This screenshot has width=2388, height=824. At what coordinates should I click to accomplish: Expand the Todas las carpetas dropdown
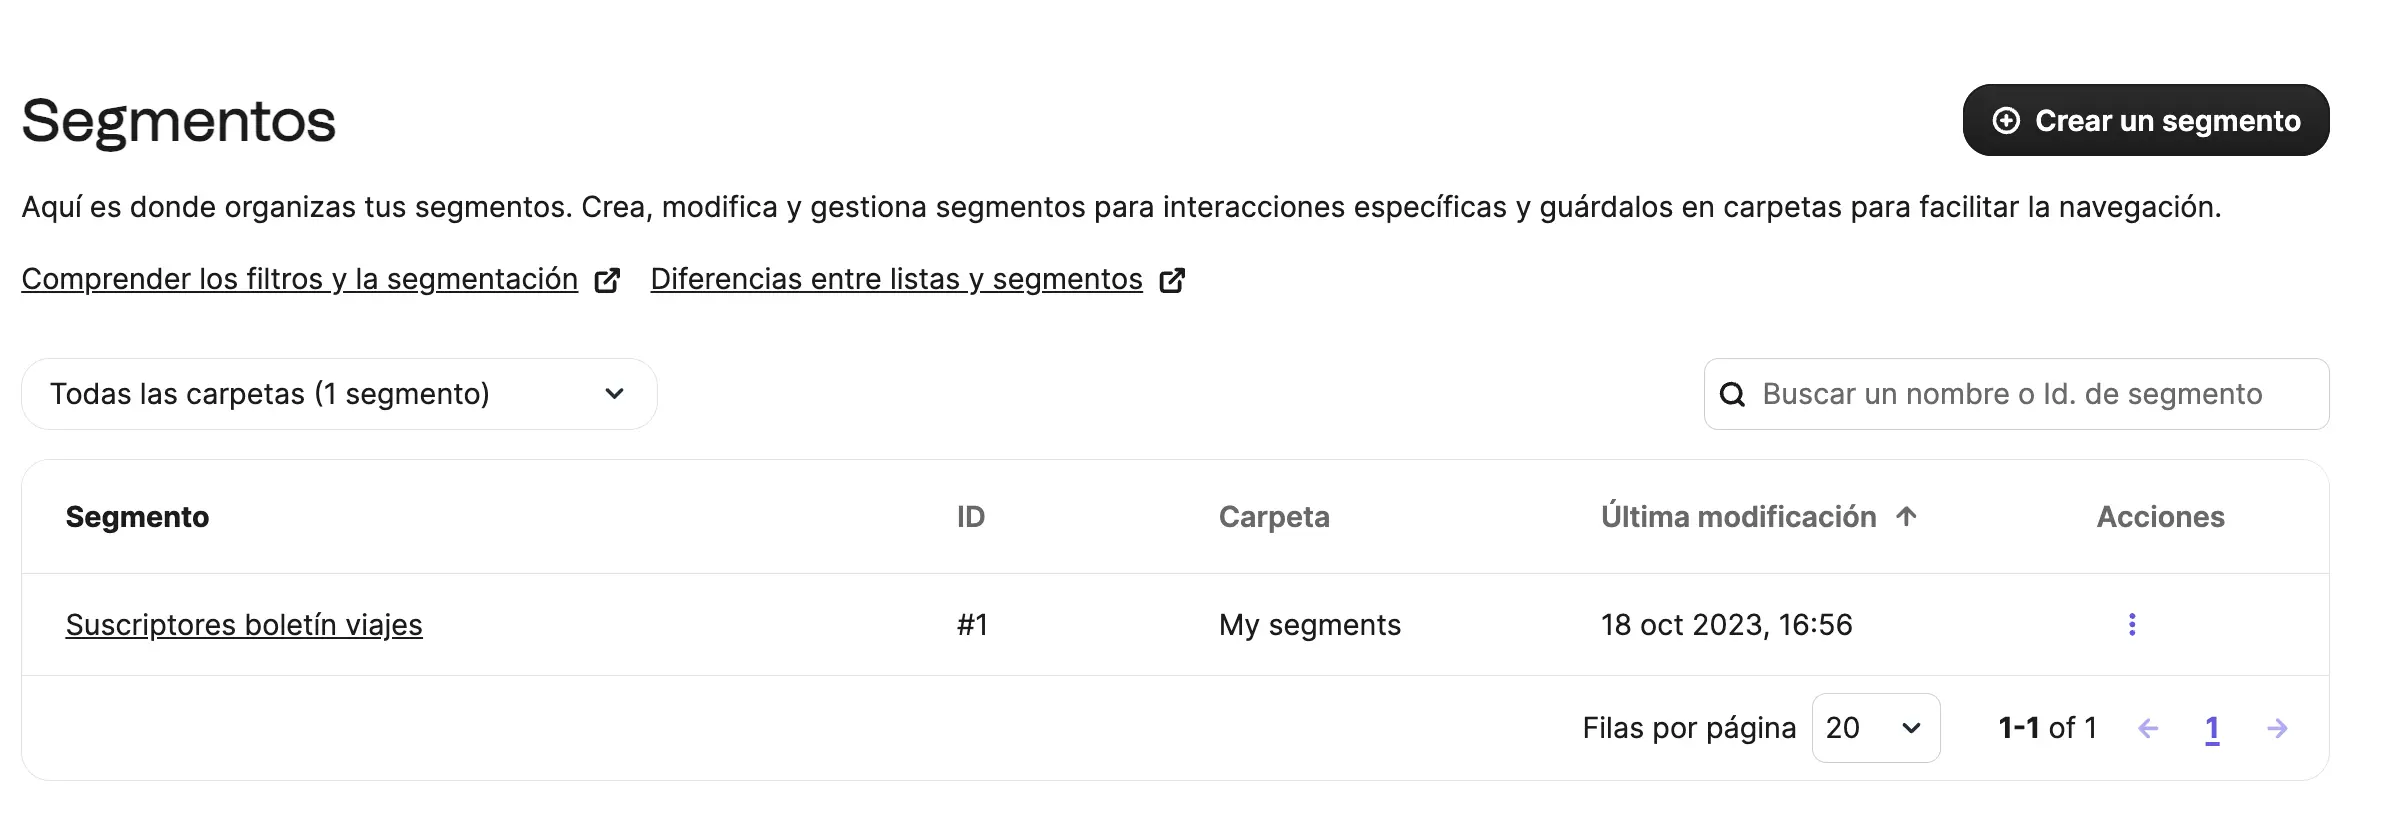[x=339, y=394]
